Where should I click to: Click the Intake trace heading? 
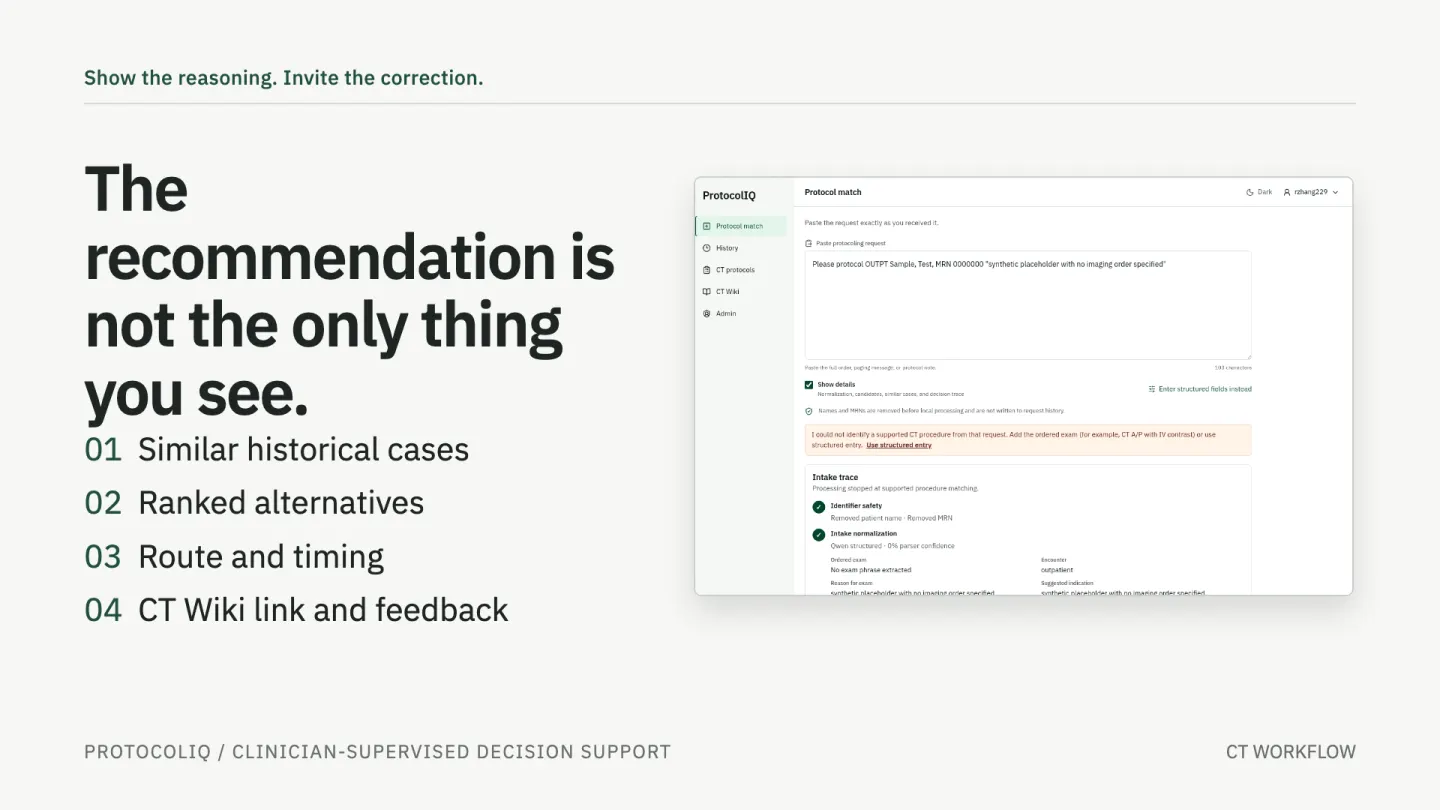coord(835,477)
